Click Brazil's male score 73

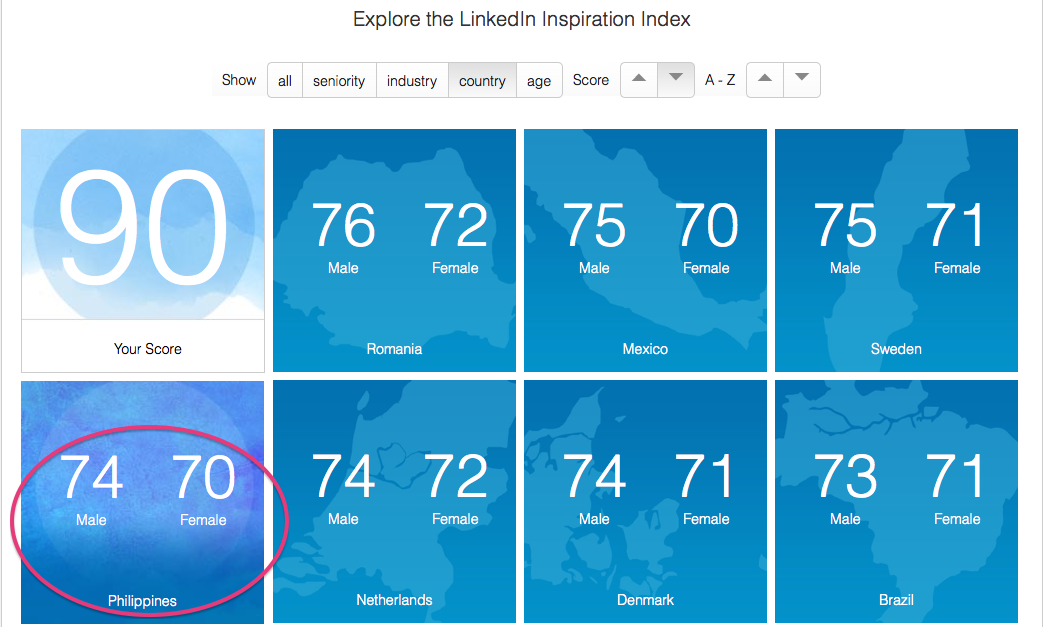click(845, 475)
